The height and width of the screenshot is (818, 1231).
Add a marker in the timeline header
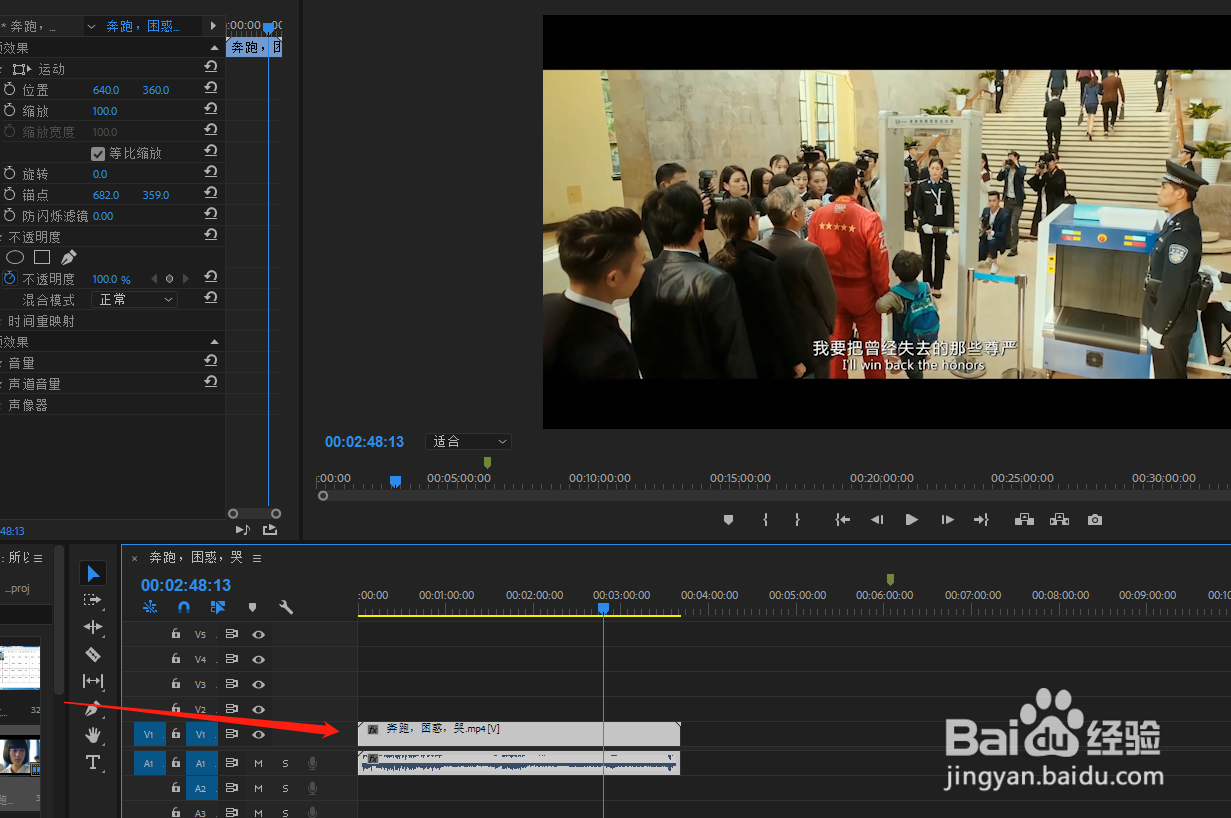(x=252, y=607)
